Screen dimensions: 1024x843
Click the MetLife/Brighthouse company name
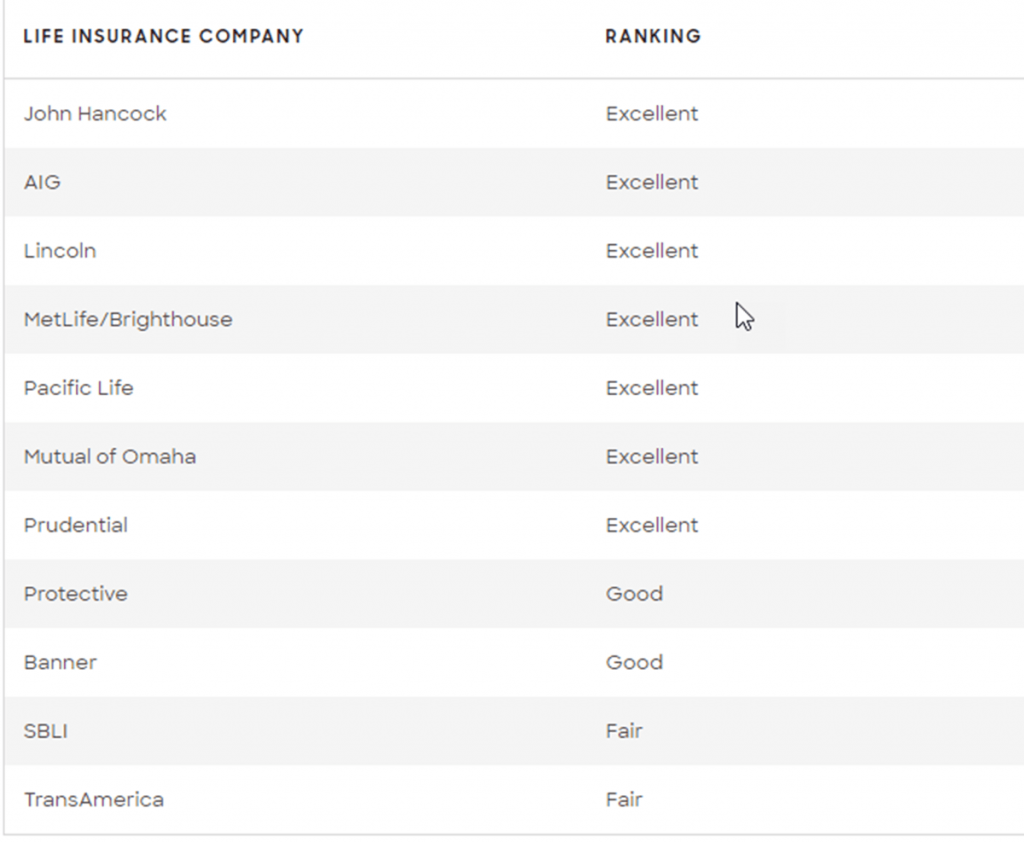pos(128,320)
